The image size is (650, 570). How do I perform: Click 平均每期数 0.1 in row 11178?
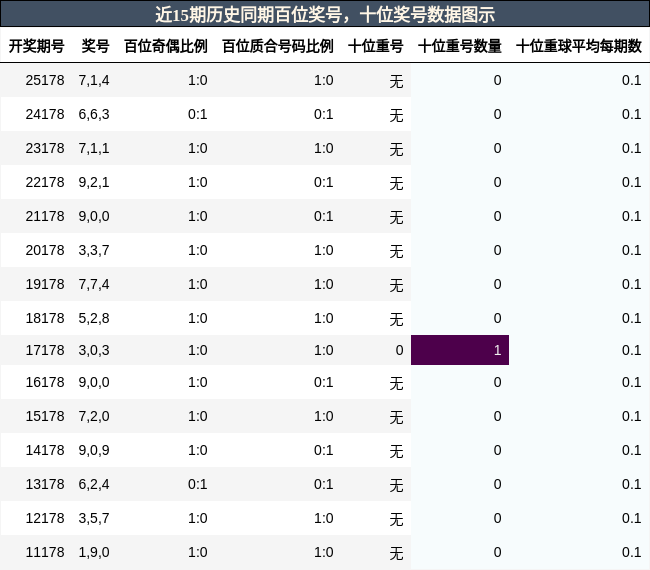click(x=631, y=552)
